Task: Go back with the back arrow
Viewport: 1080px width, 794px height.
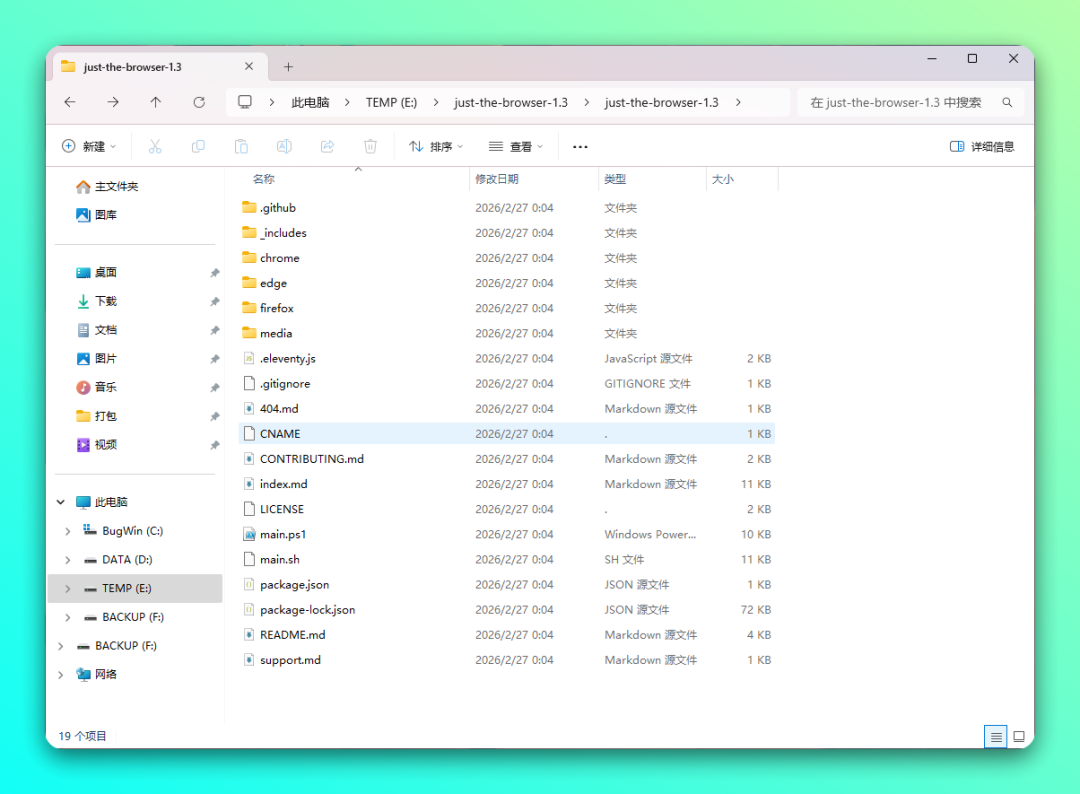Action: (69, 102)
